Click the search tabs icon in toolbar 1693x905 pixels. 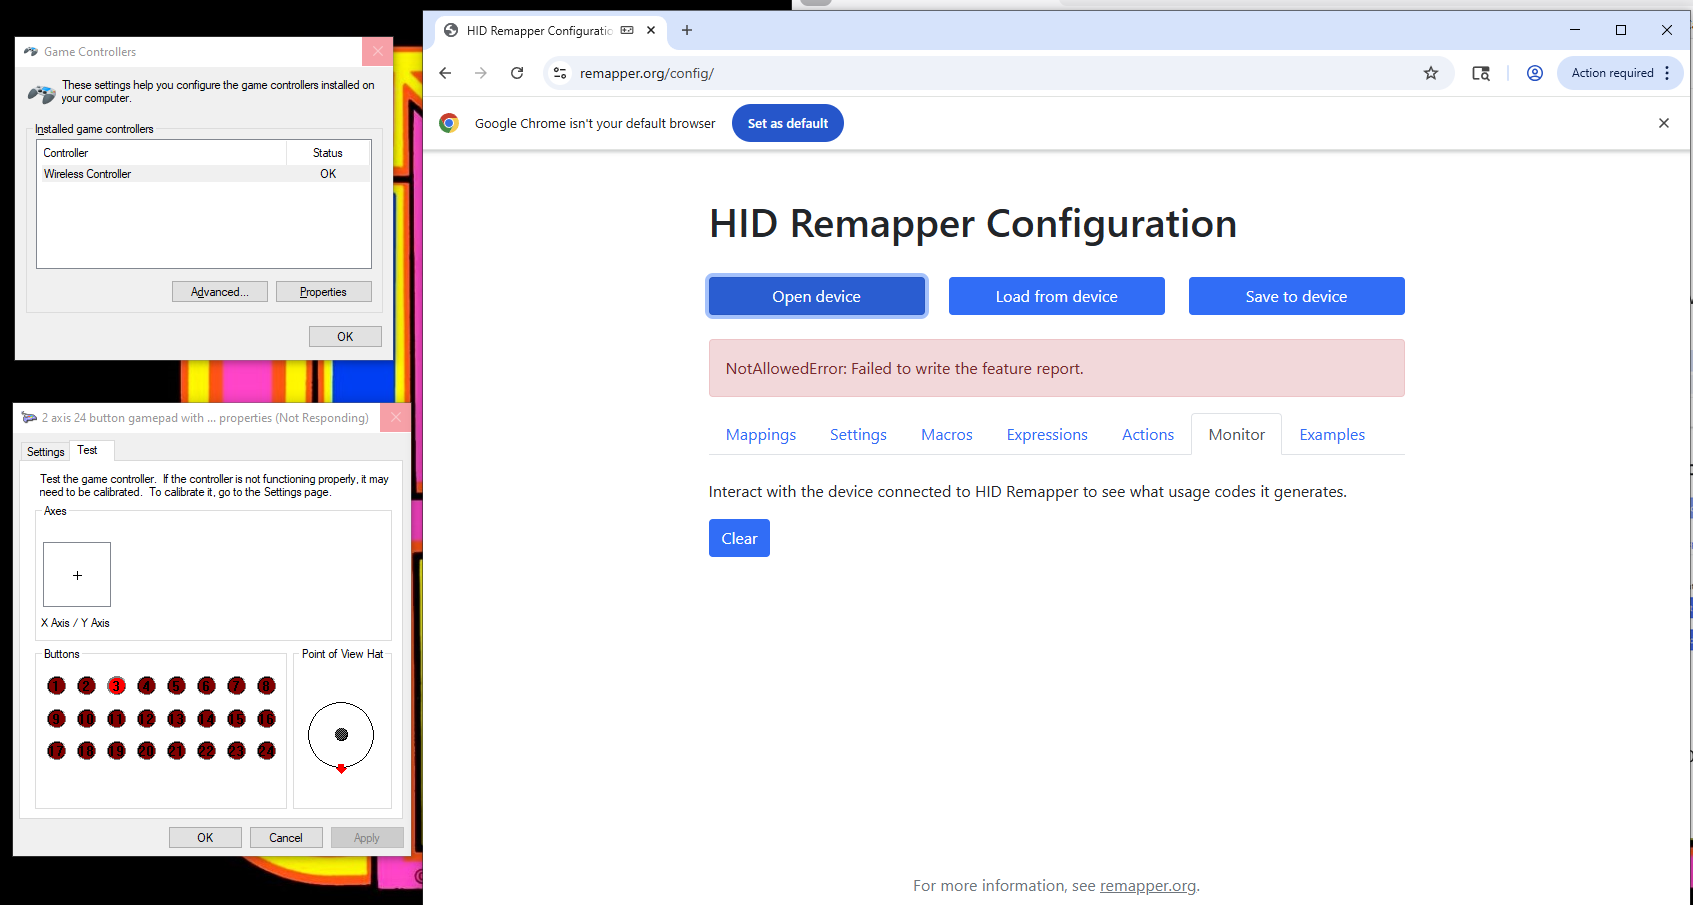(x=1481, y=73)
